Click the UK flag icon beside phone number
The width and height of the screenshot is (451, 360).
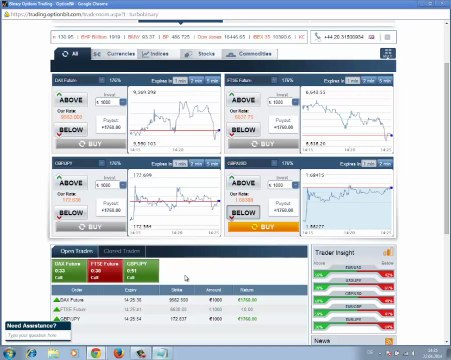pyautogui.click(x=371, y=37)
